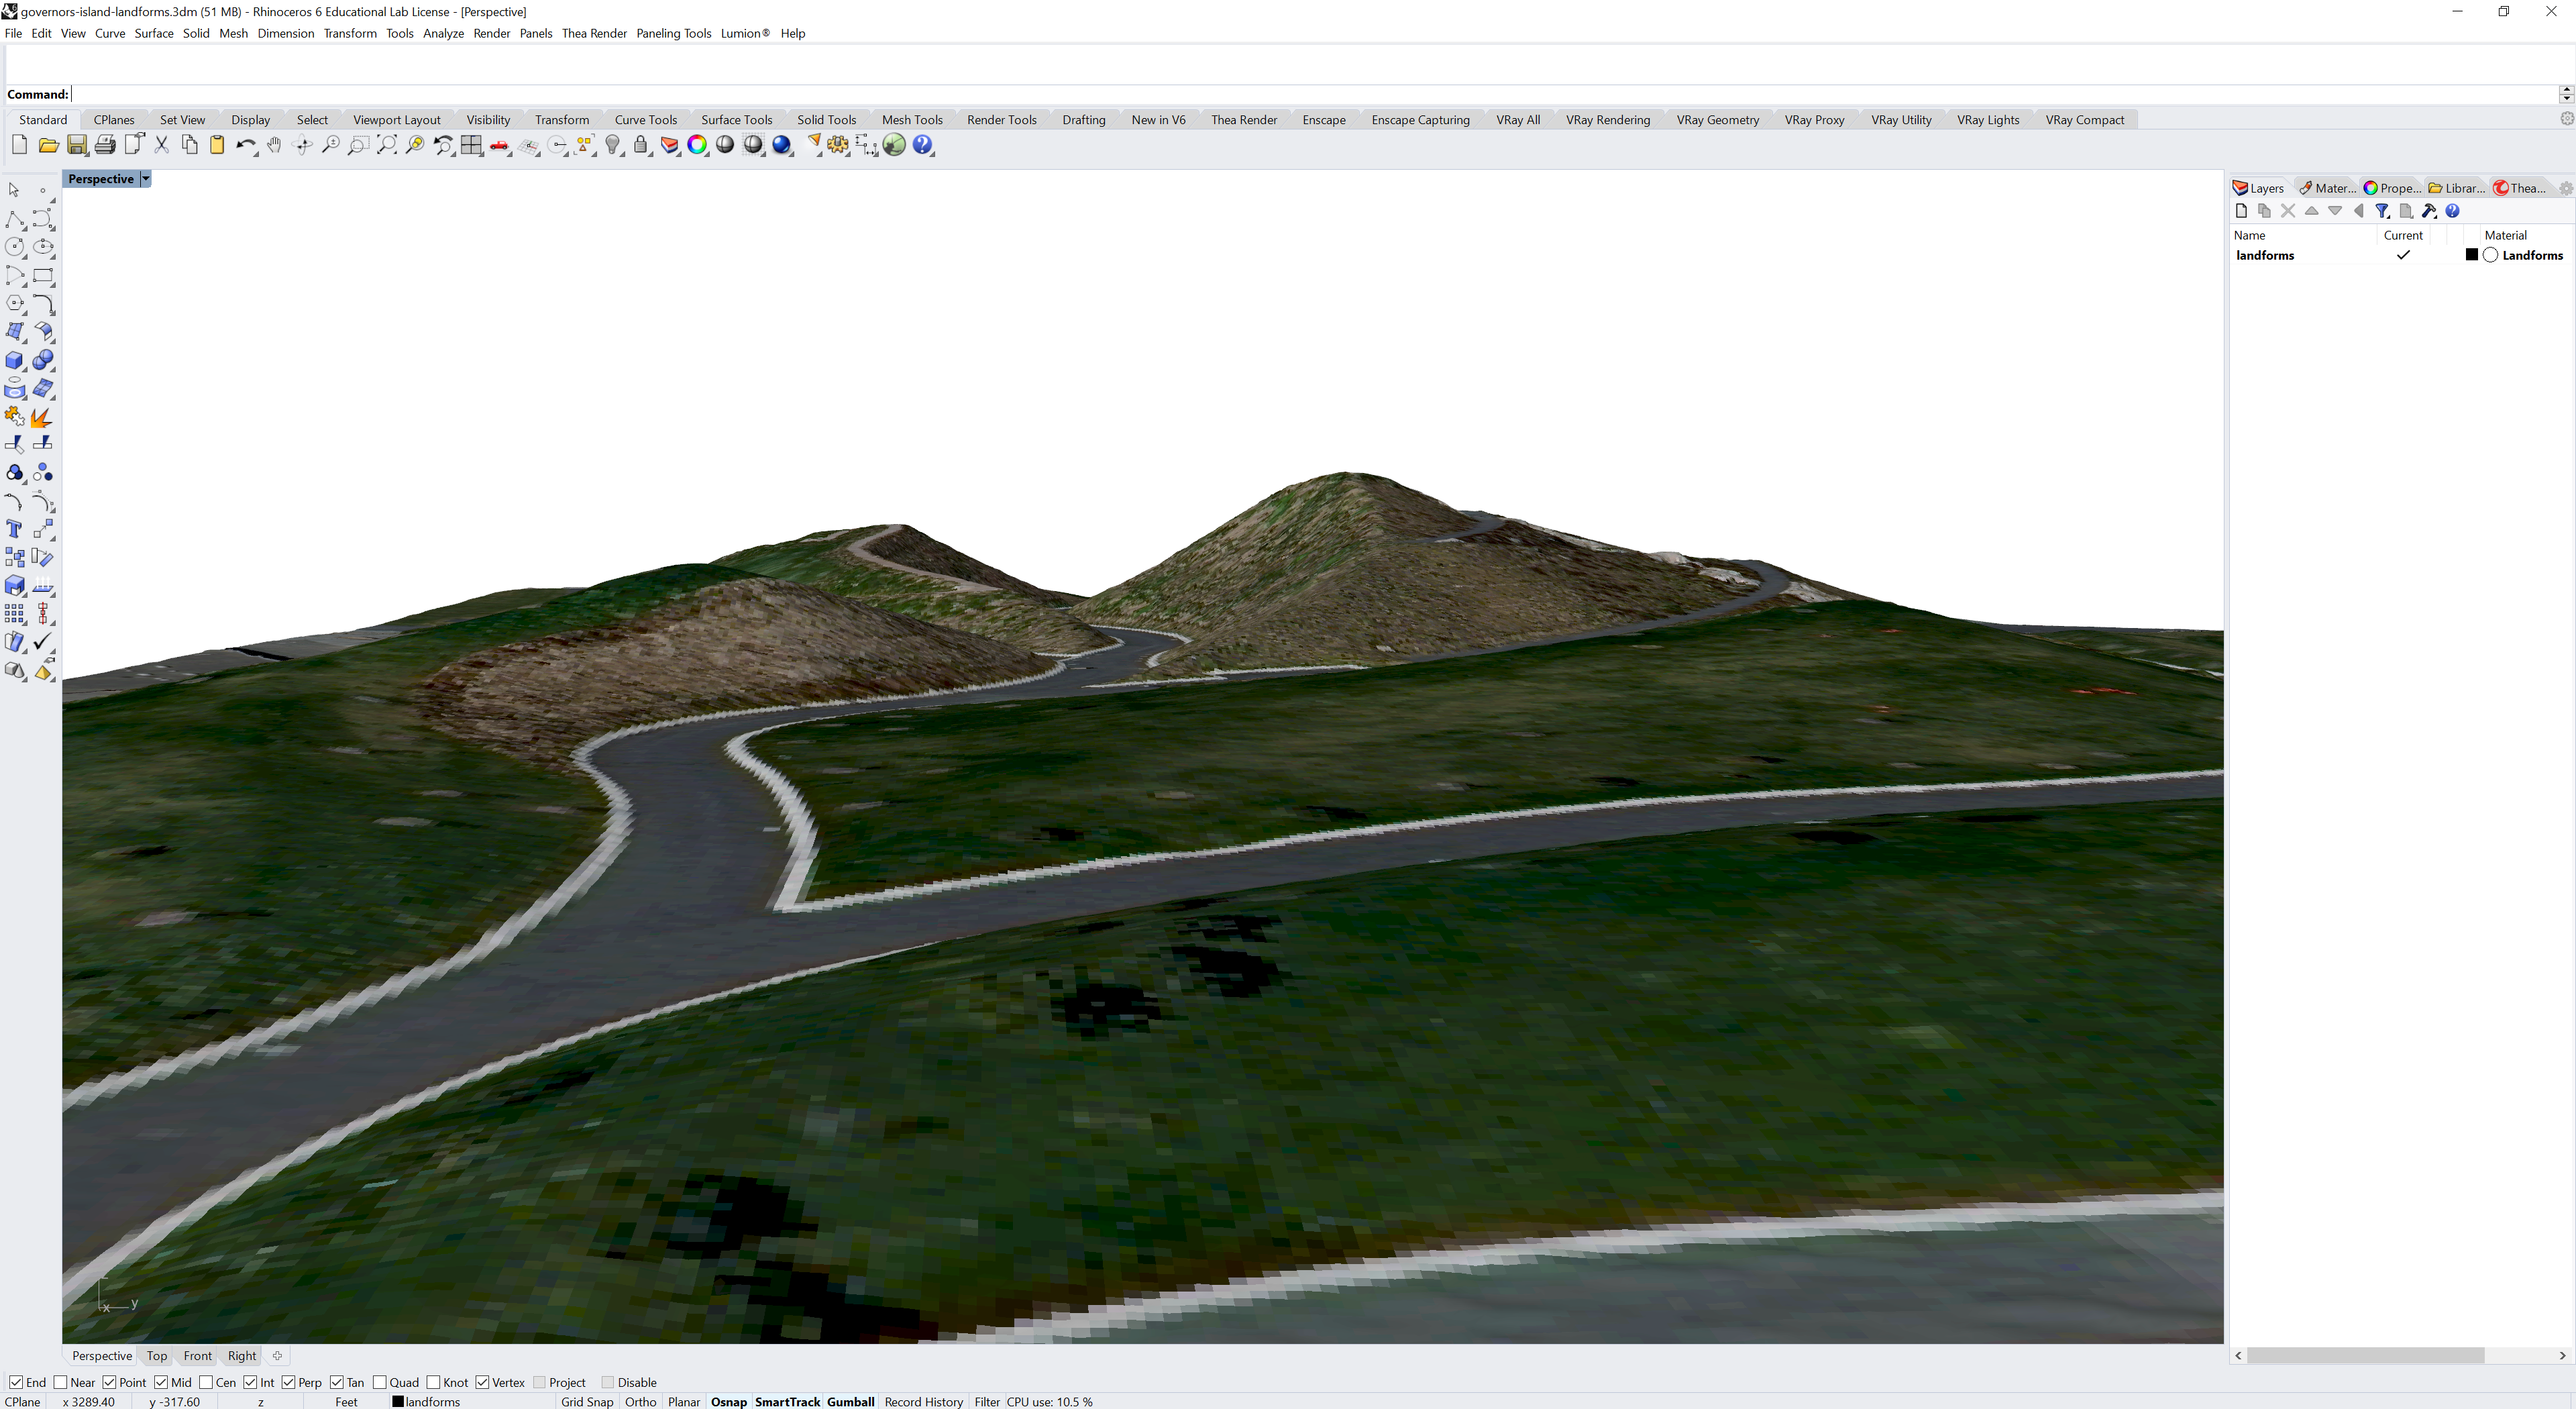Uncheck the Vertex osnap checkbox
This screenshot has width=2576, height=1409.
point(482,1382)
